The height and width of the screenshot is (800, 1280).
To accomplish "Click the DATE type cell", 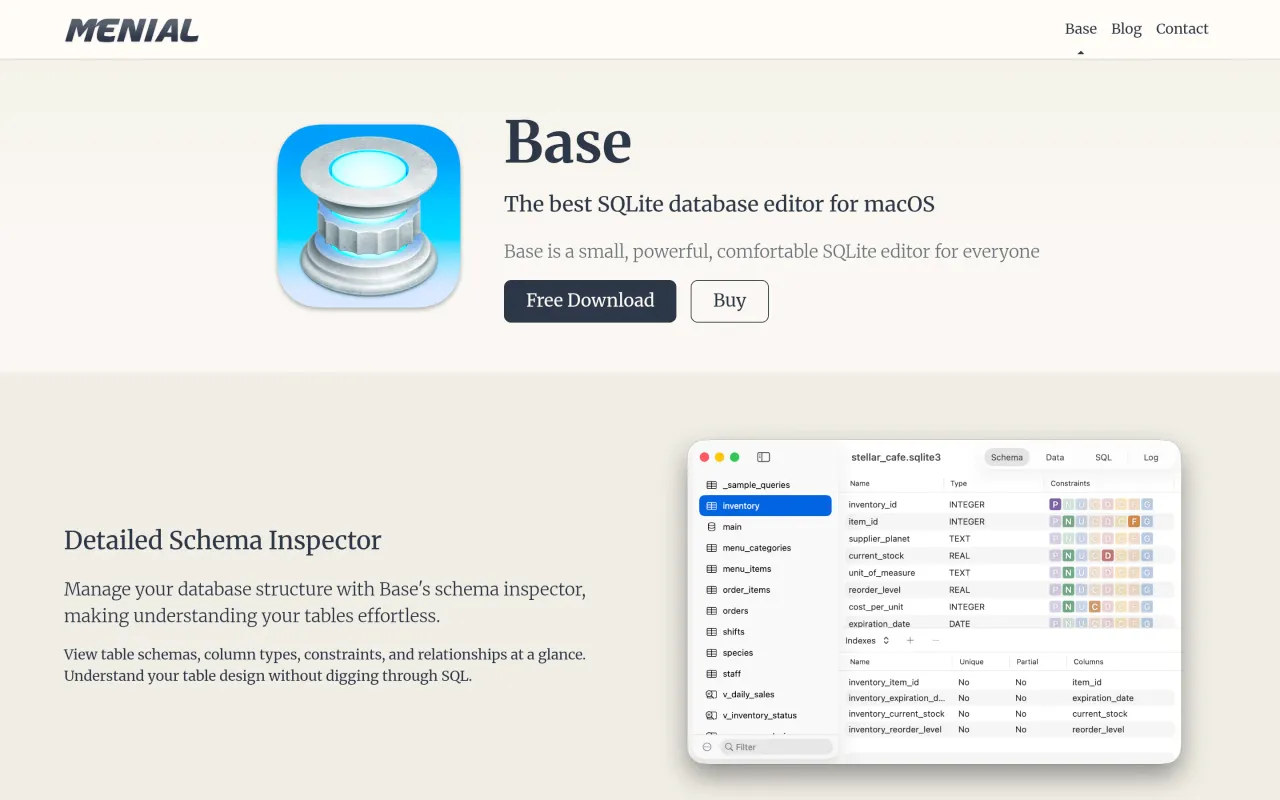I will pyautogui.click(x=959, y=624).
